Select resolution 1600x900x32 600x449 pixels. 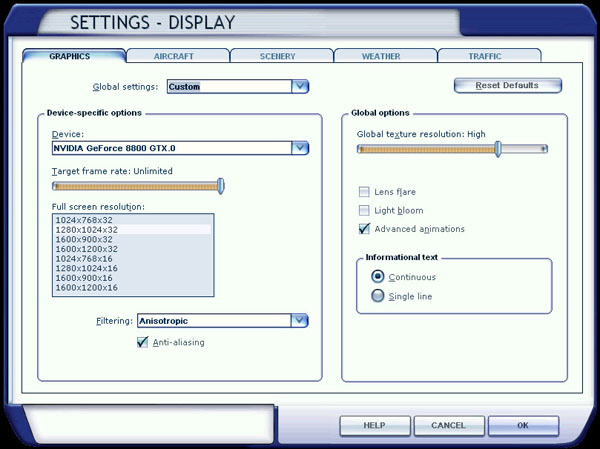[x=133, y=239]
